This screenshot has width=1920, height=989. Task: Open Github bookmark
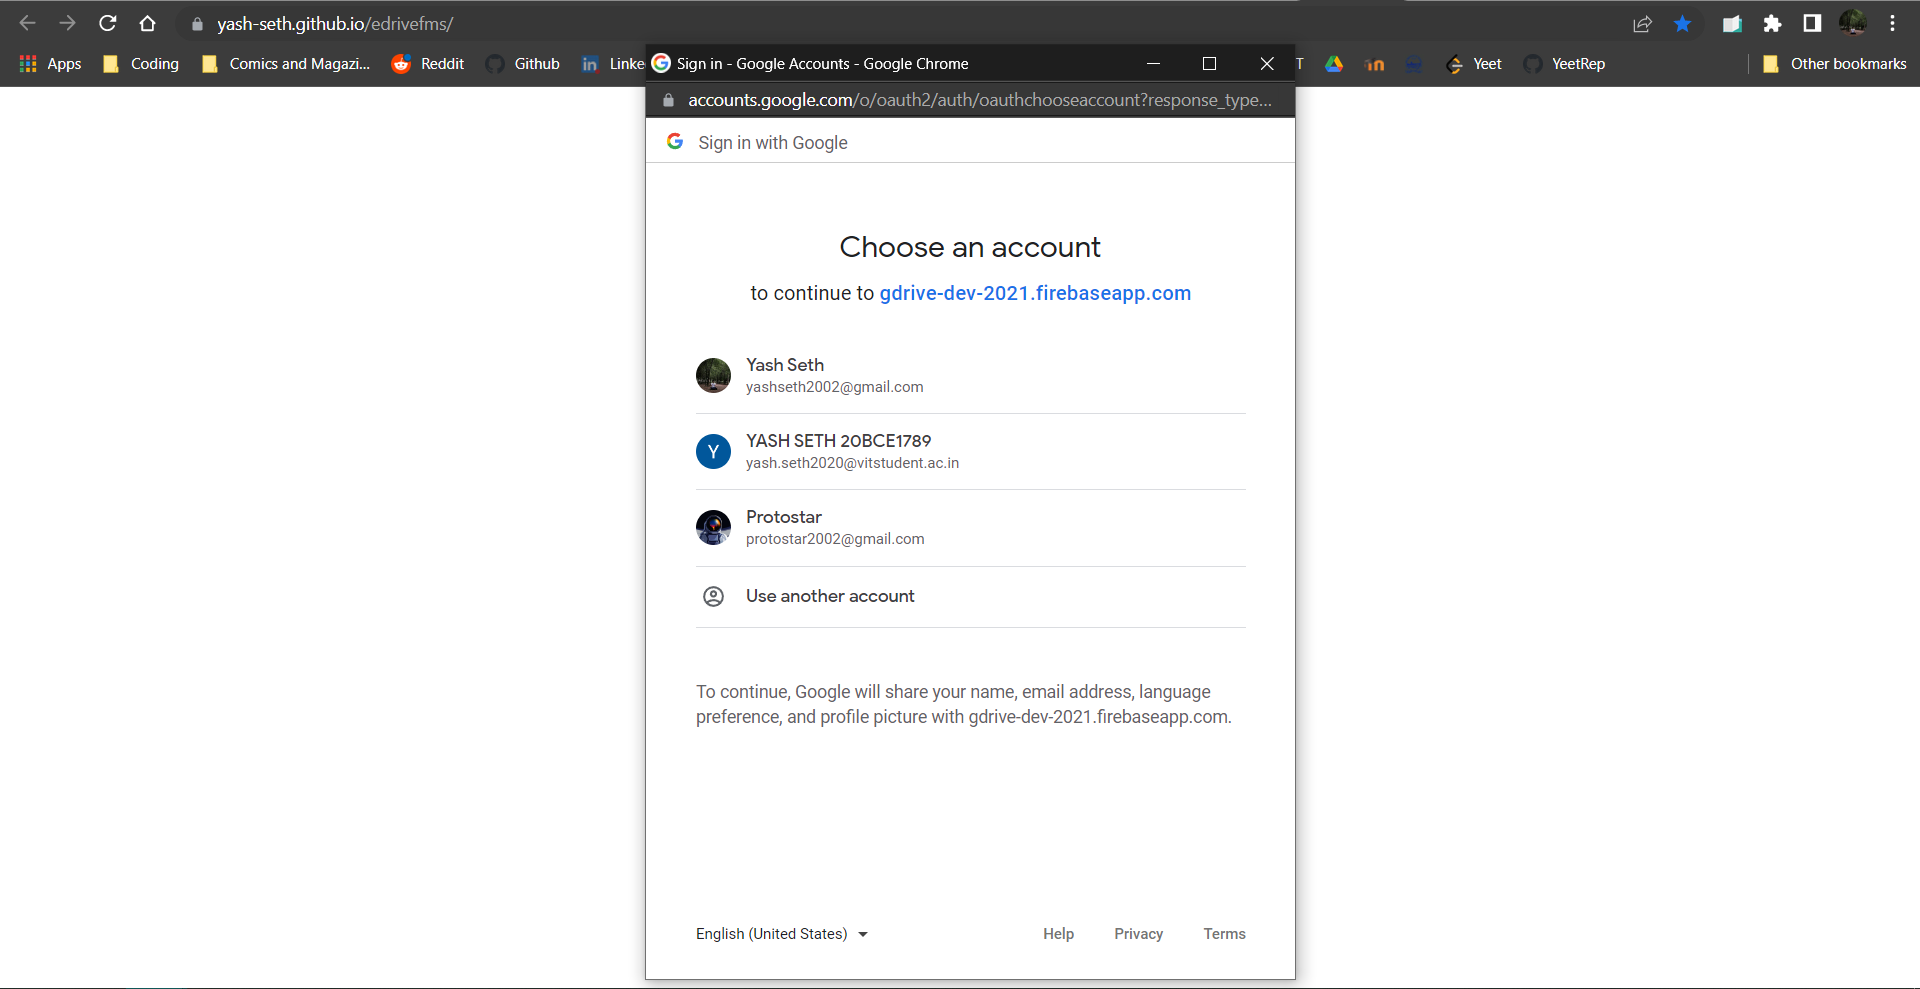coord(523,64)
